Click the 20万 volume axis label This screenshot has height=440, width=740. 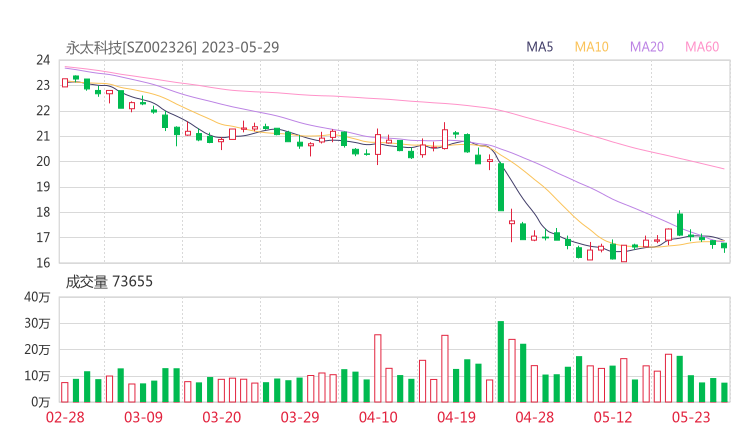point(37,349)
